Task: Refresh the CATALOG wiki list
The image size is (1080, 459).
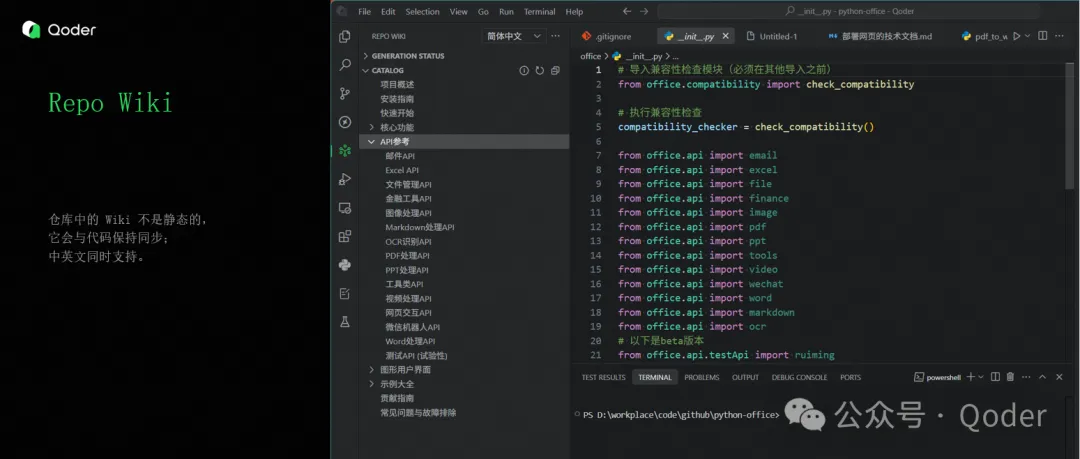Action: pyautogui.click(x=539, y=70)
